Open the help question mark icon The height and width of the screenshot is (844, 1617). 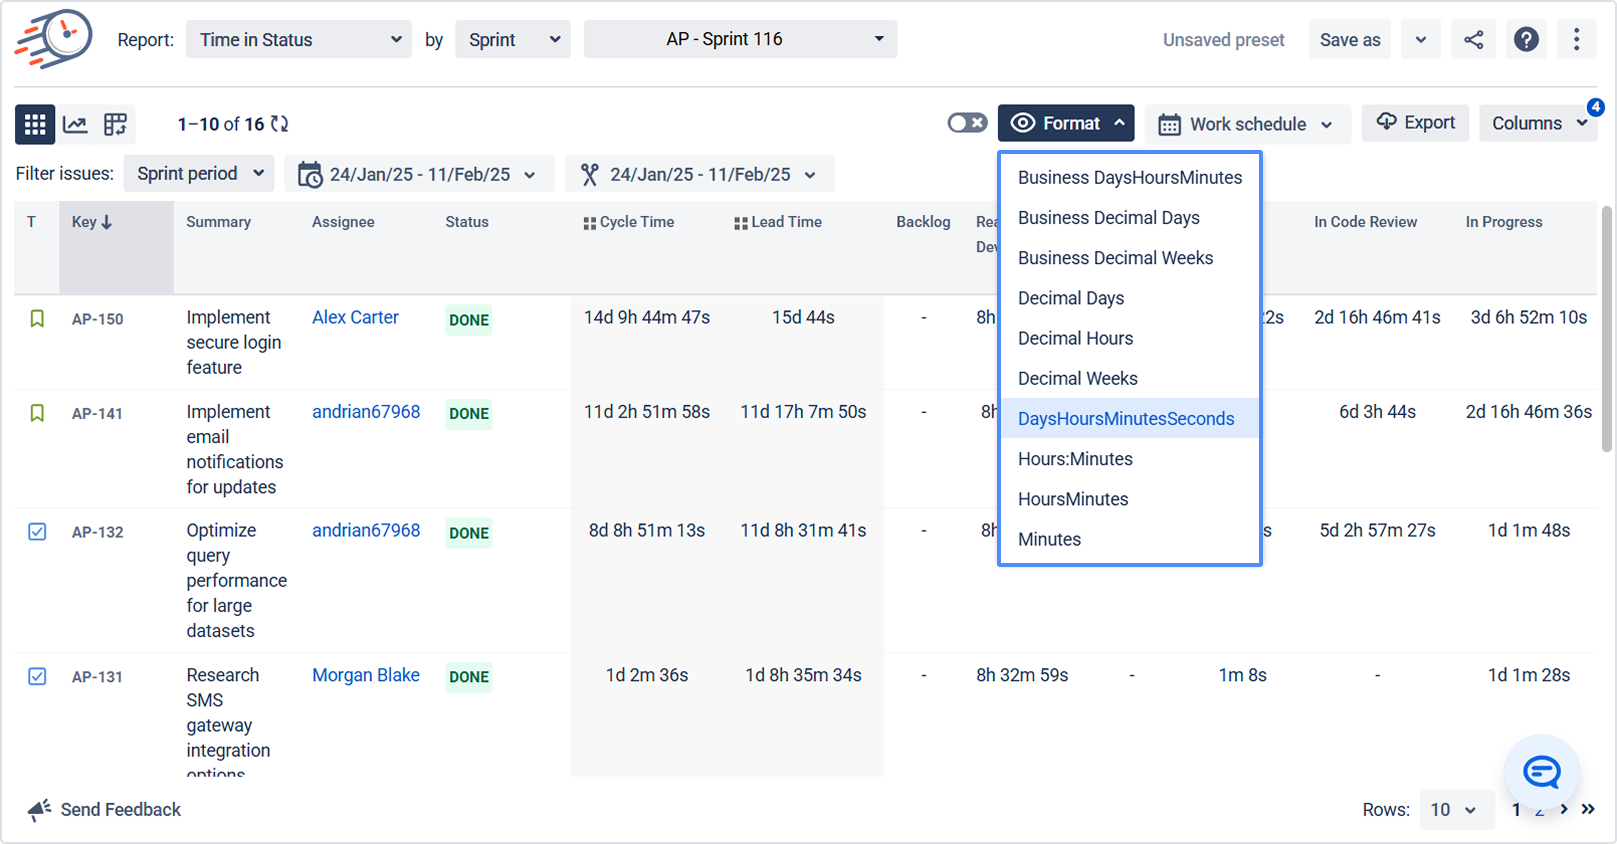pyautogui.click(x=1526, y=40)
